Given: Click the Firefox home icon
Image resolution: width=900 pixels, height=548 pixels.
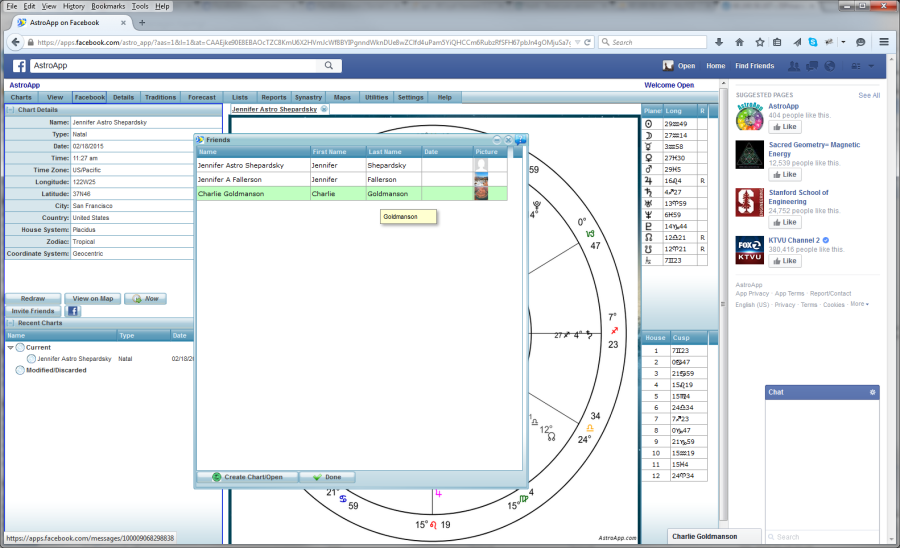Looking at the screenshot, I should [740, 42].
